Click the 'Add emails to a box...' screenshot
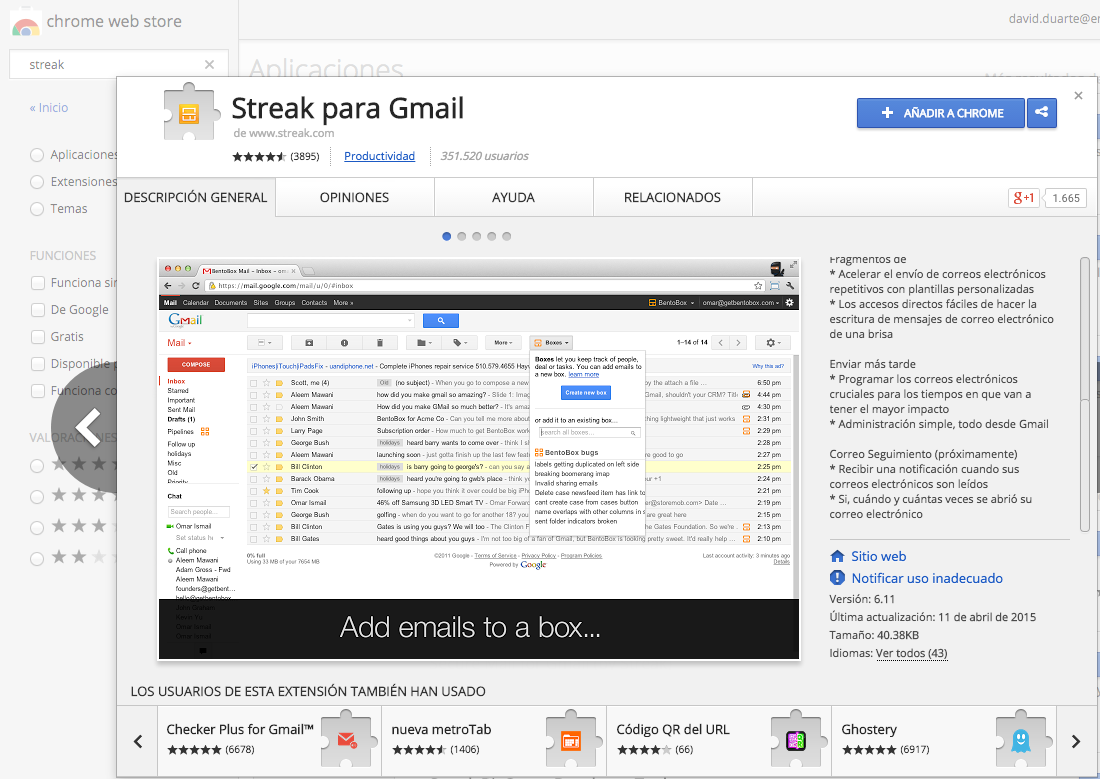1100x779 pixels. coord(479,459)
